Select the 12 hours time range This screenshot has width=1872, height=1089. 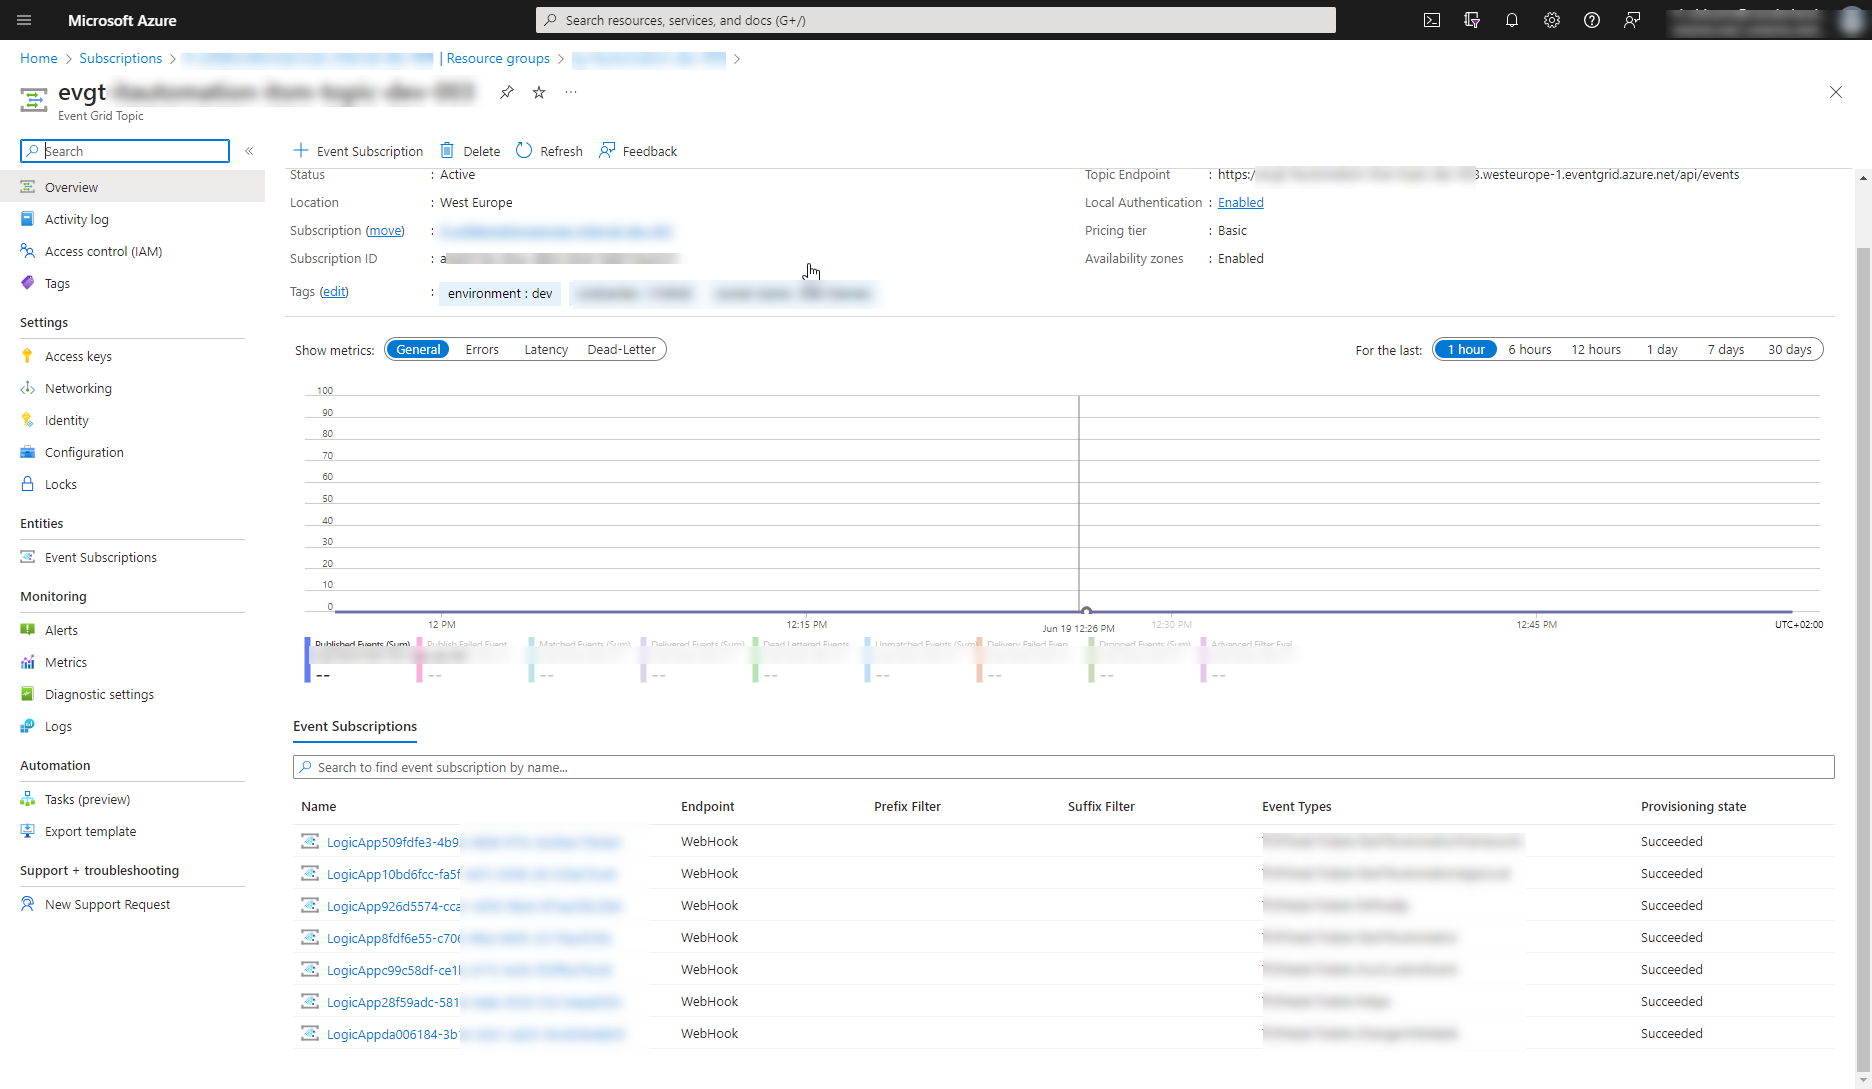[1596, 349]
